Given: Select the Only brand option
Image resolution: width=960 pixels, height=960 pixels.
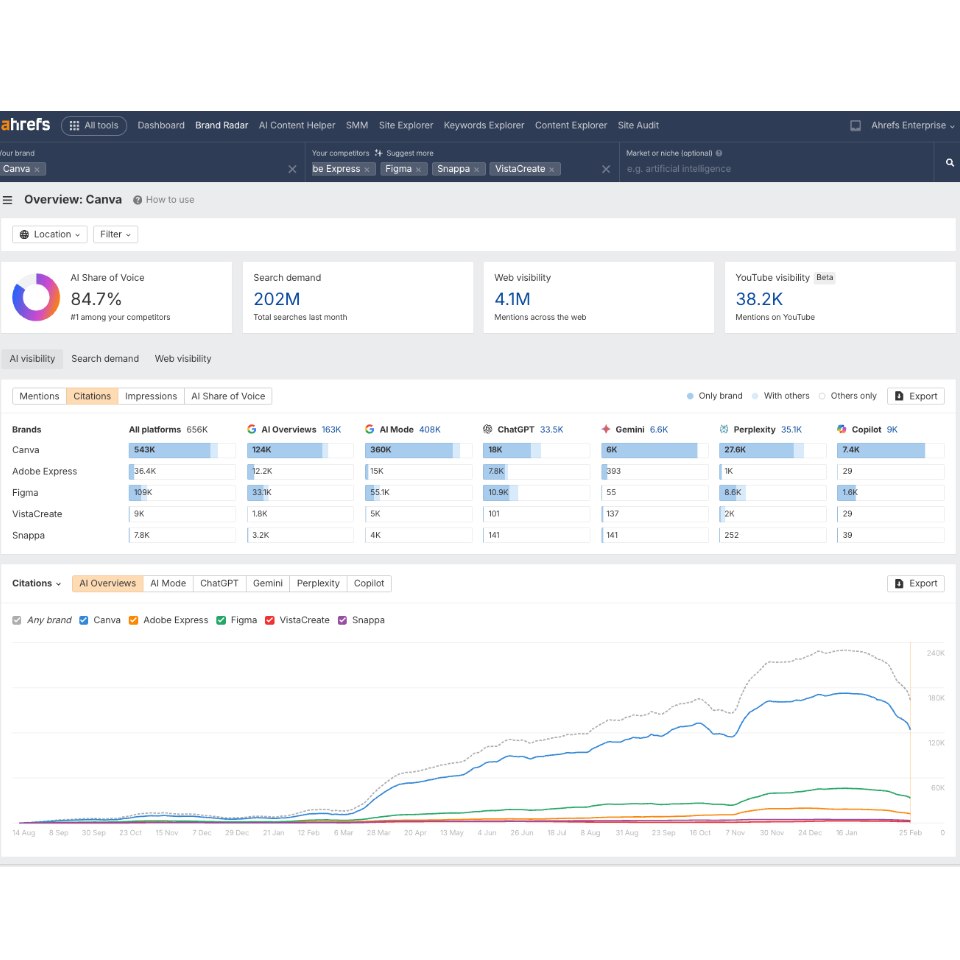Looking at the screenshot, I should 714,396.
